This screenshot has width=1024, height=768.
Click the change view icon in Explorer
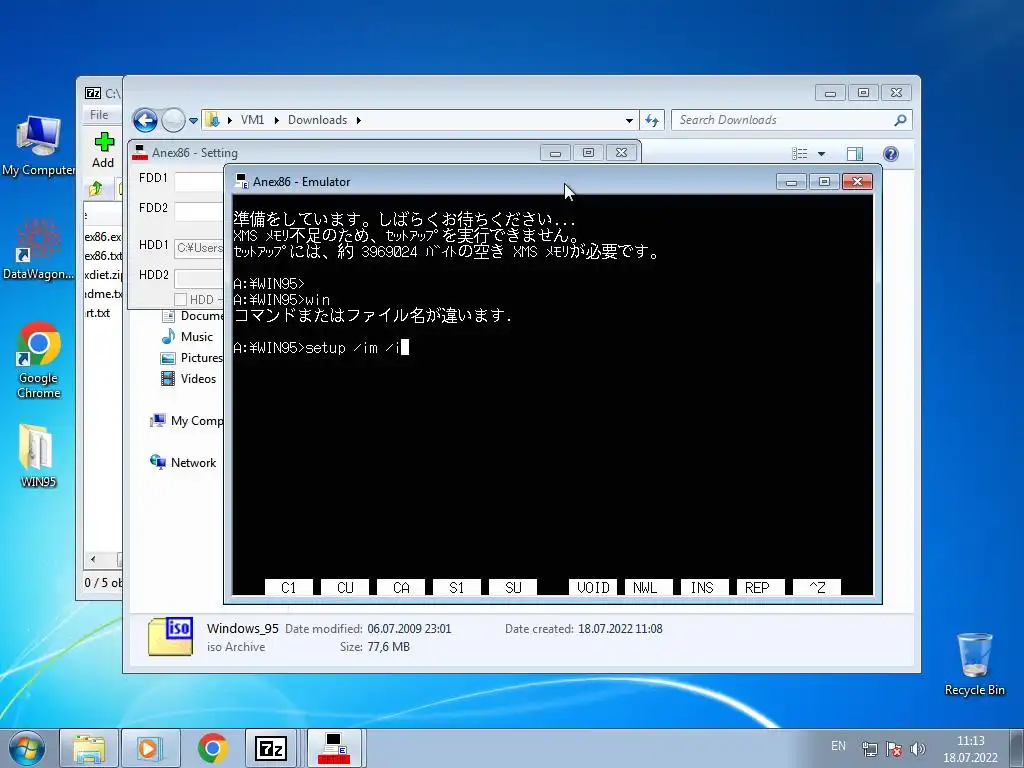[800, 153]
